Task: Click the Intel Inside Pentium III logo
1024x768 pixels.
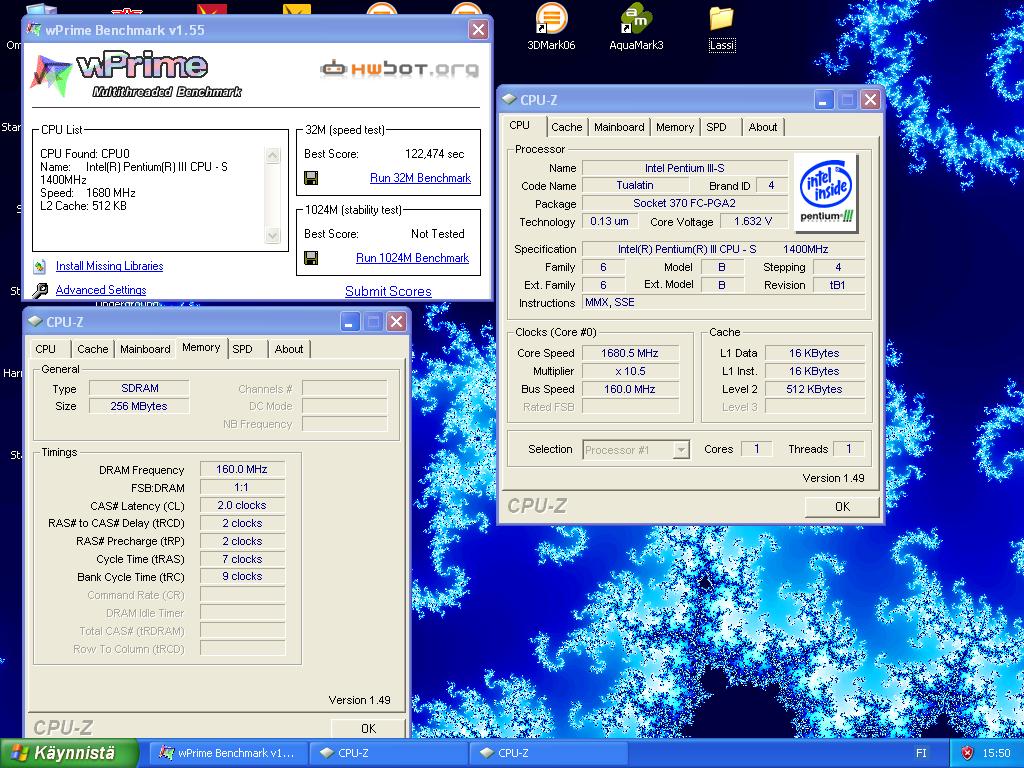Action: [x=826, y=193]
